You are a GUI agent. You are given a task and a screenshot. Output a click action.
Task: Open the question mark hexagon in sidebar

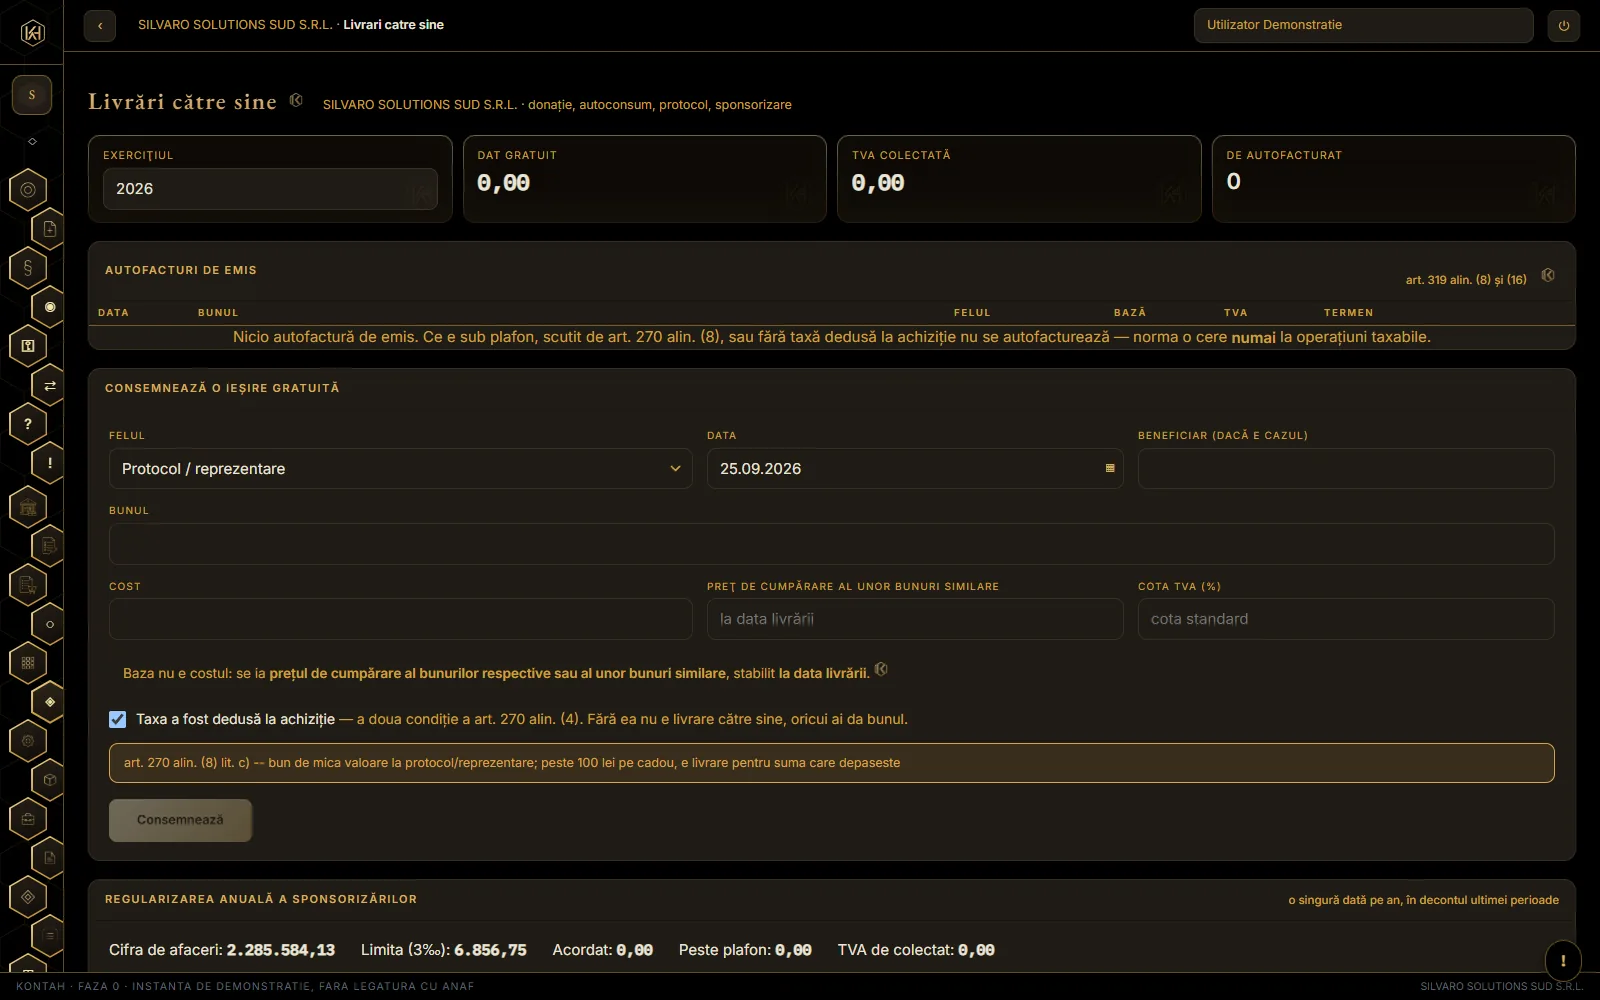(x=28, y=424)
